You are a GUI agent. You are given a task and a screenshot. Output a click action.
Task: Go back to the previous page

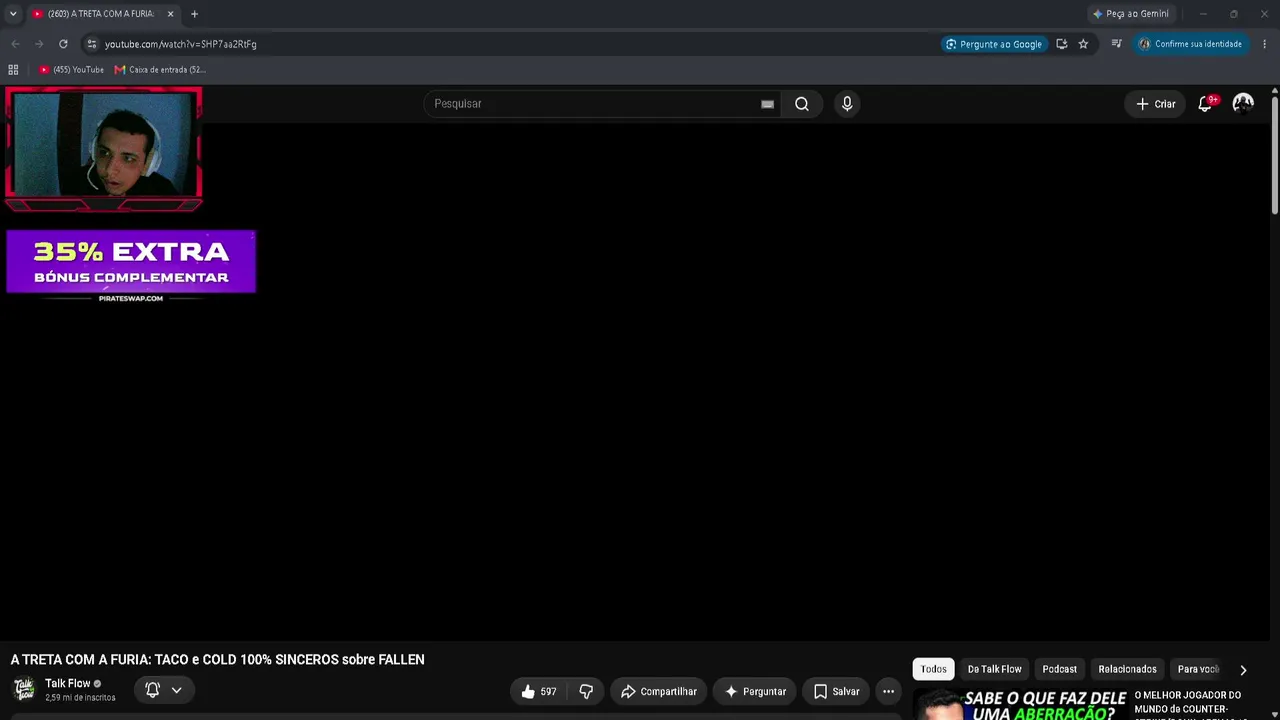point(15,44)
